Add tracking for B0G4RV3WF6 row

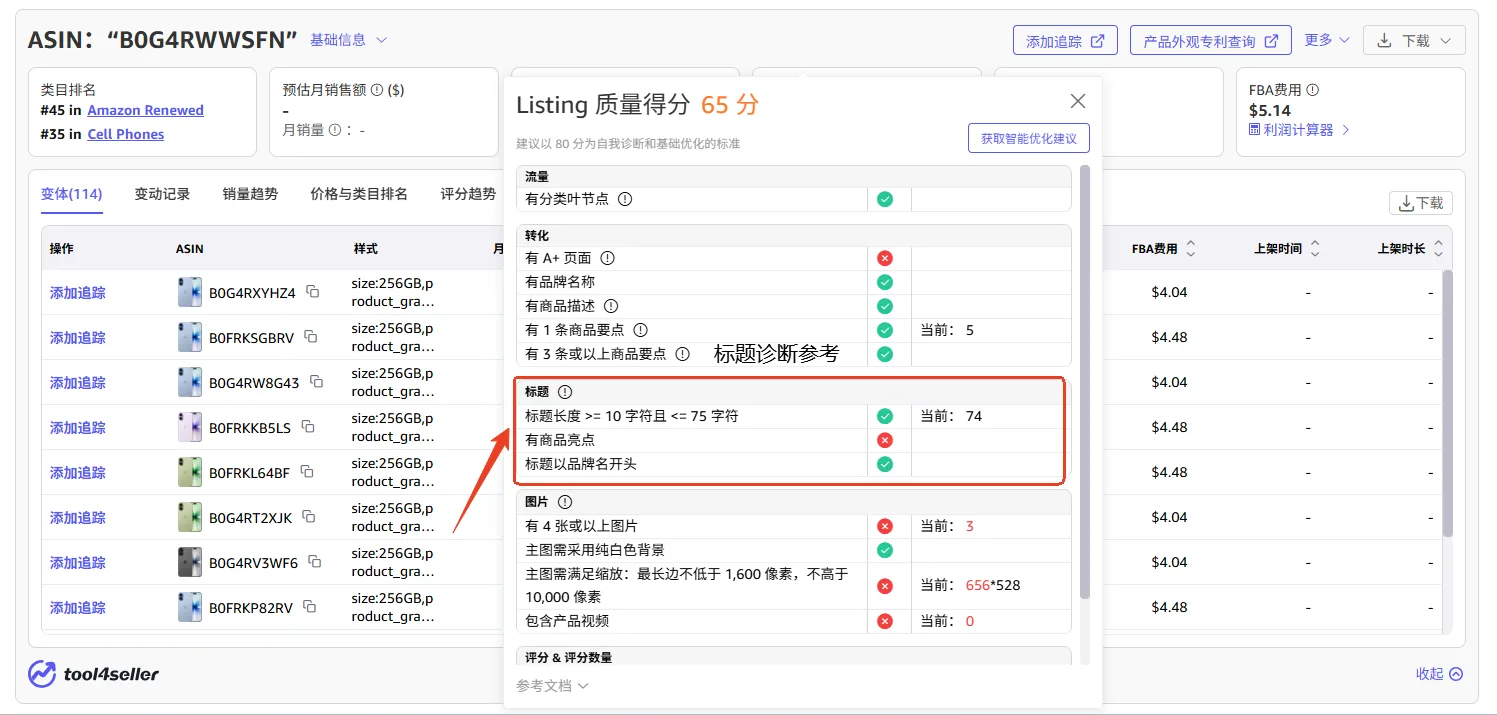(78, 563)
